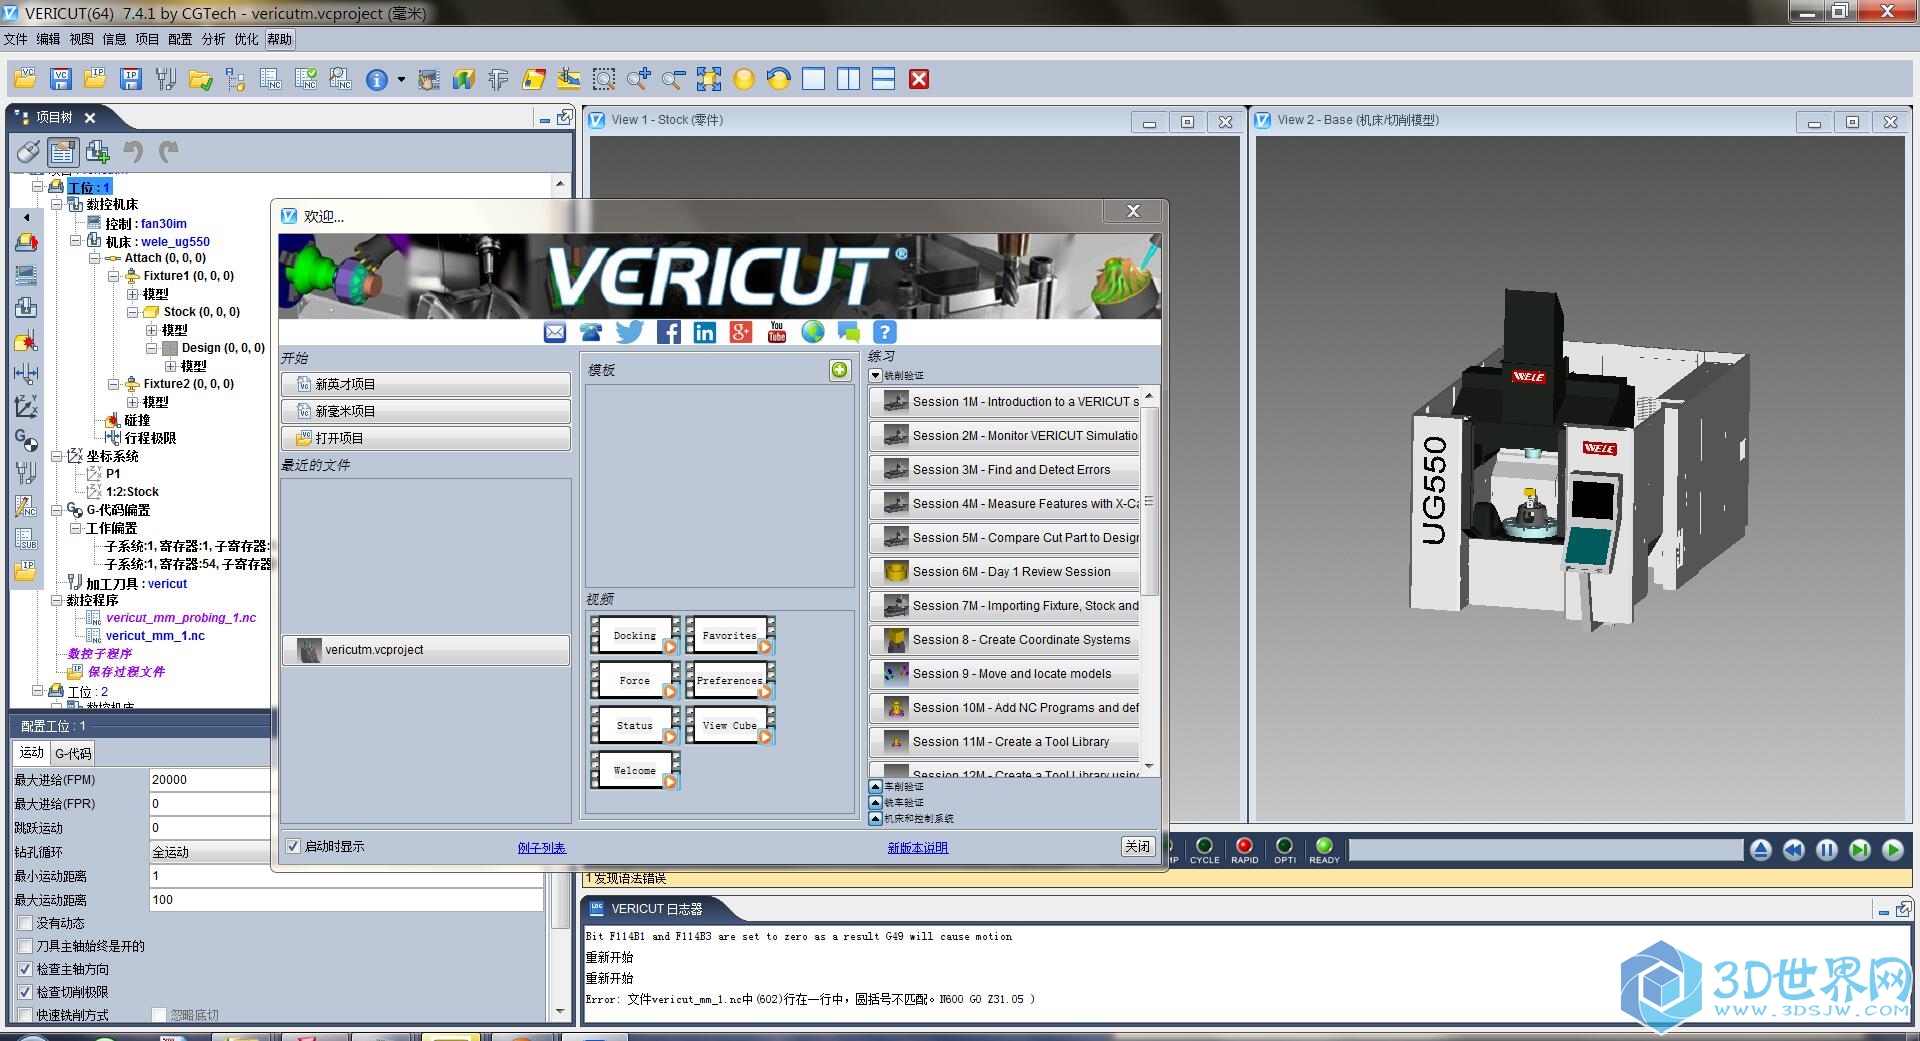Switch to the G-代码 tab
Viewport: 1920px width, 1041px height.
[73, 753]
